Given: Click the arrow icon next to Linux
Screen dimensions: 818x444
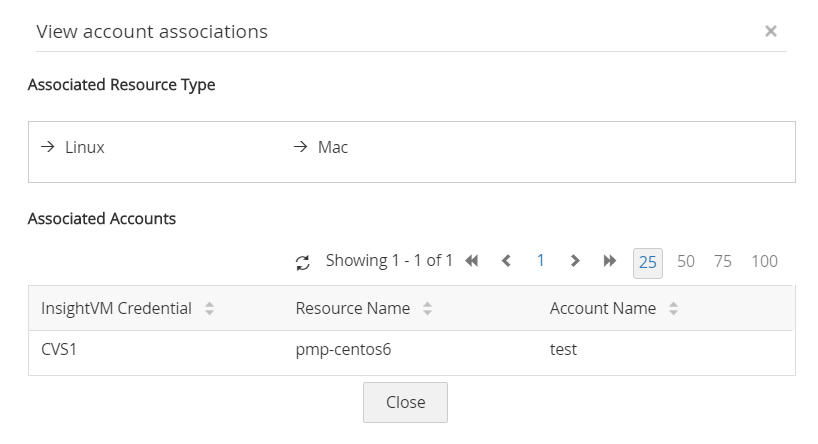Looking at the screenshot, I should point(47,147).
